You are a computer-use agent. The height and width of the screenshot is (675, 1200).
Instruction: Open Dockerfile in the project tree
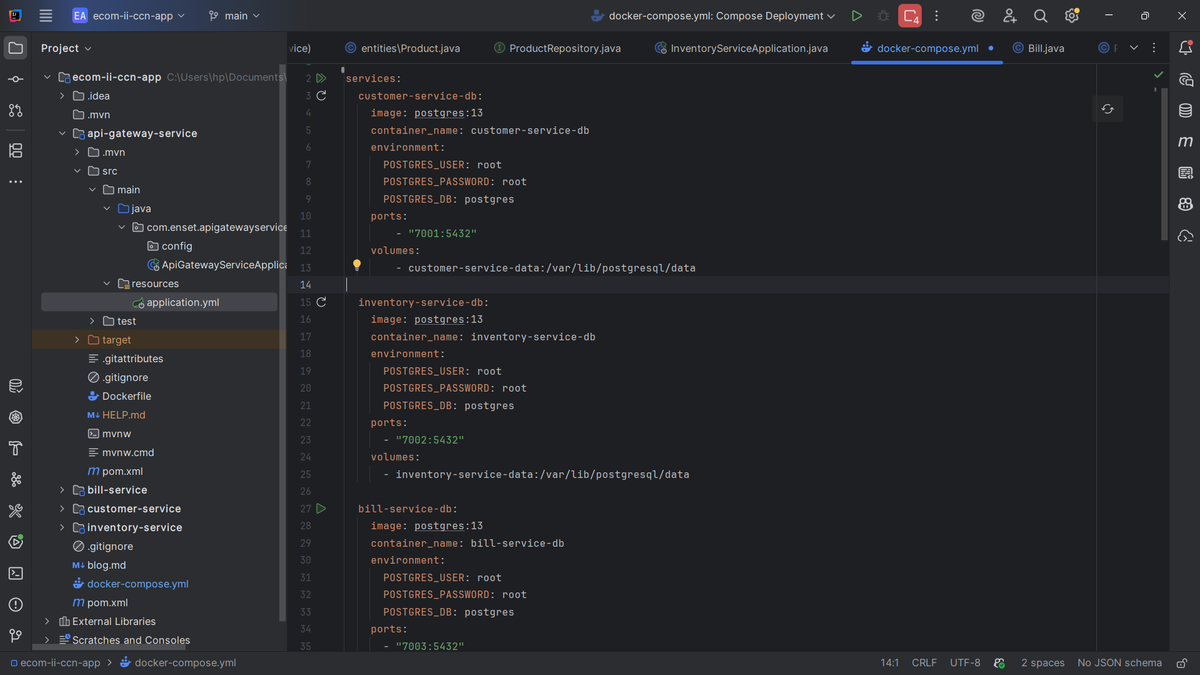tap(126, 396)
